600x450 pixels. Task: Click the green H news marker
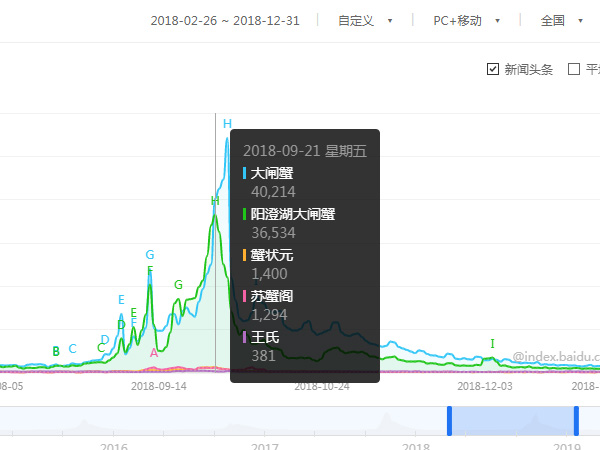[215, 201]
